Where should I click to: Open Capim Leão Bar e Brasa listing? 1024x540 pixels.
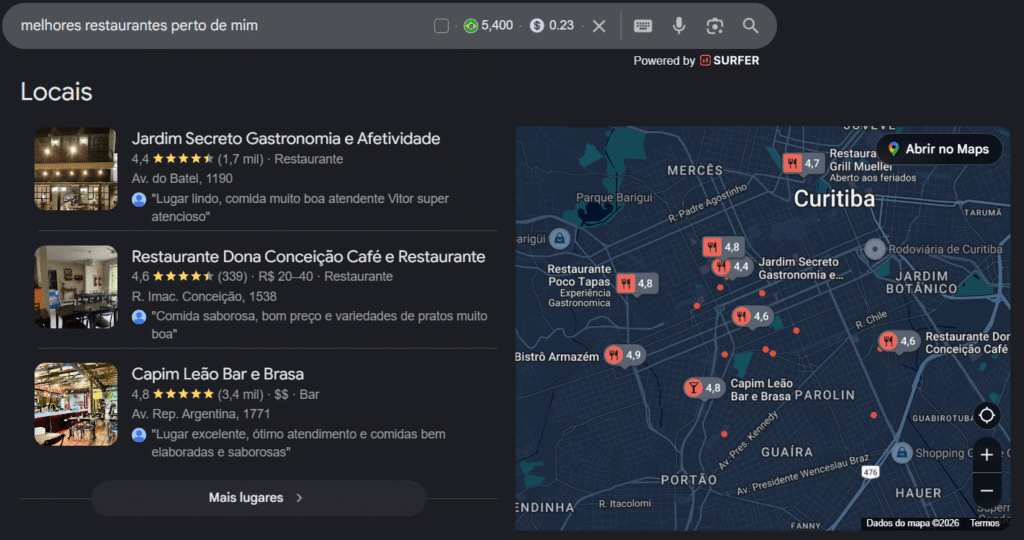pyautogui.click(x=217, y=374)
